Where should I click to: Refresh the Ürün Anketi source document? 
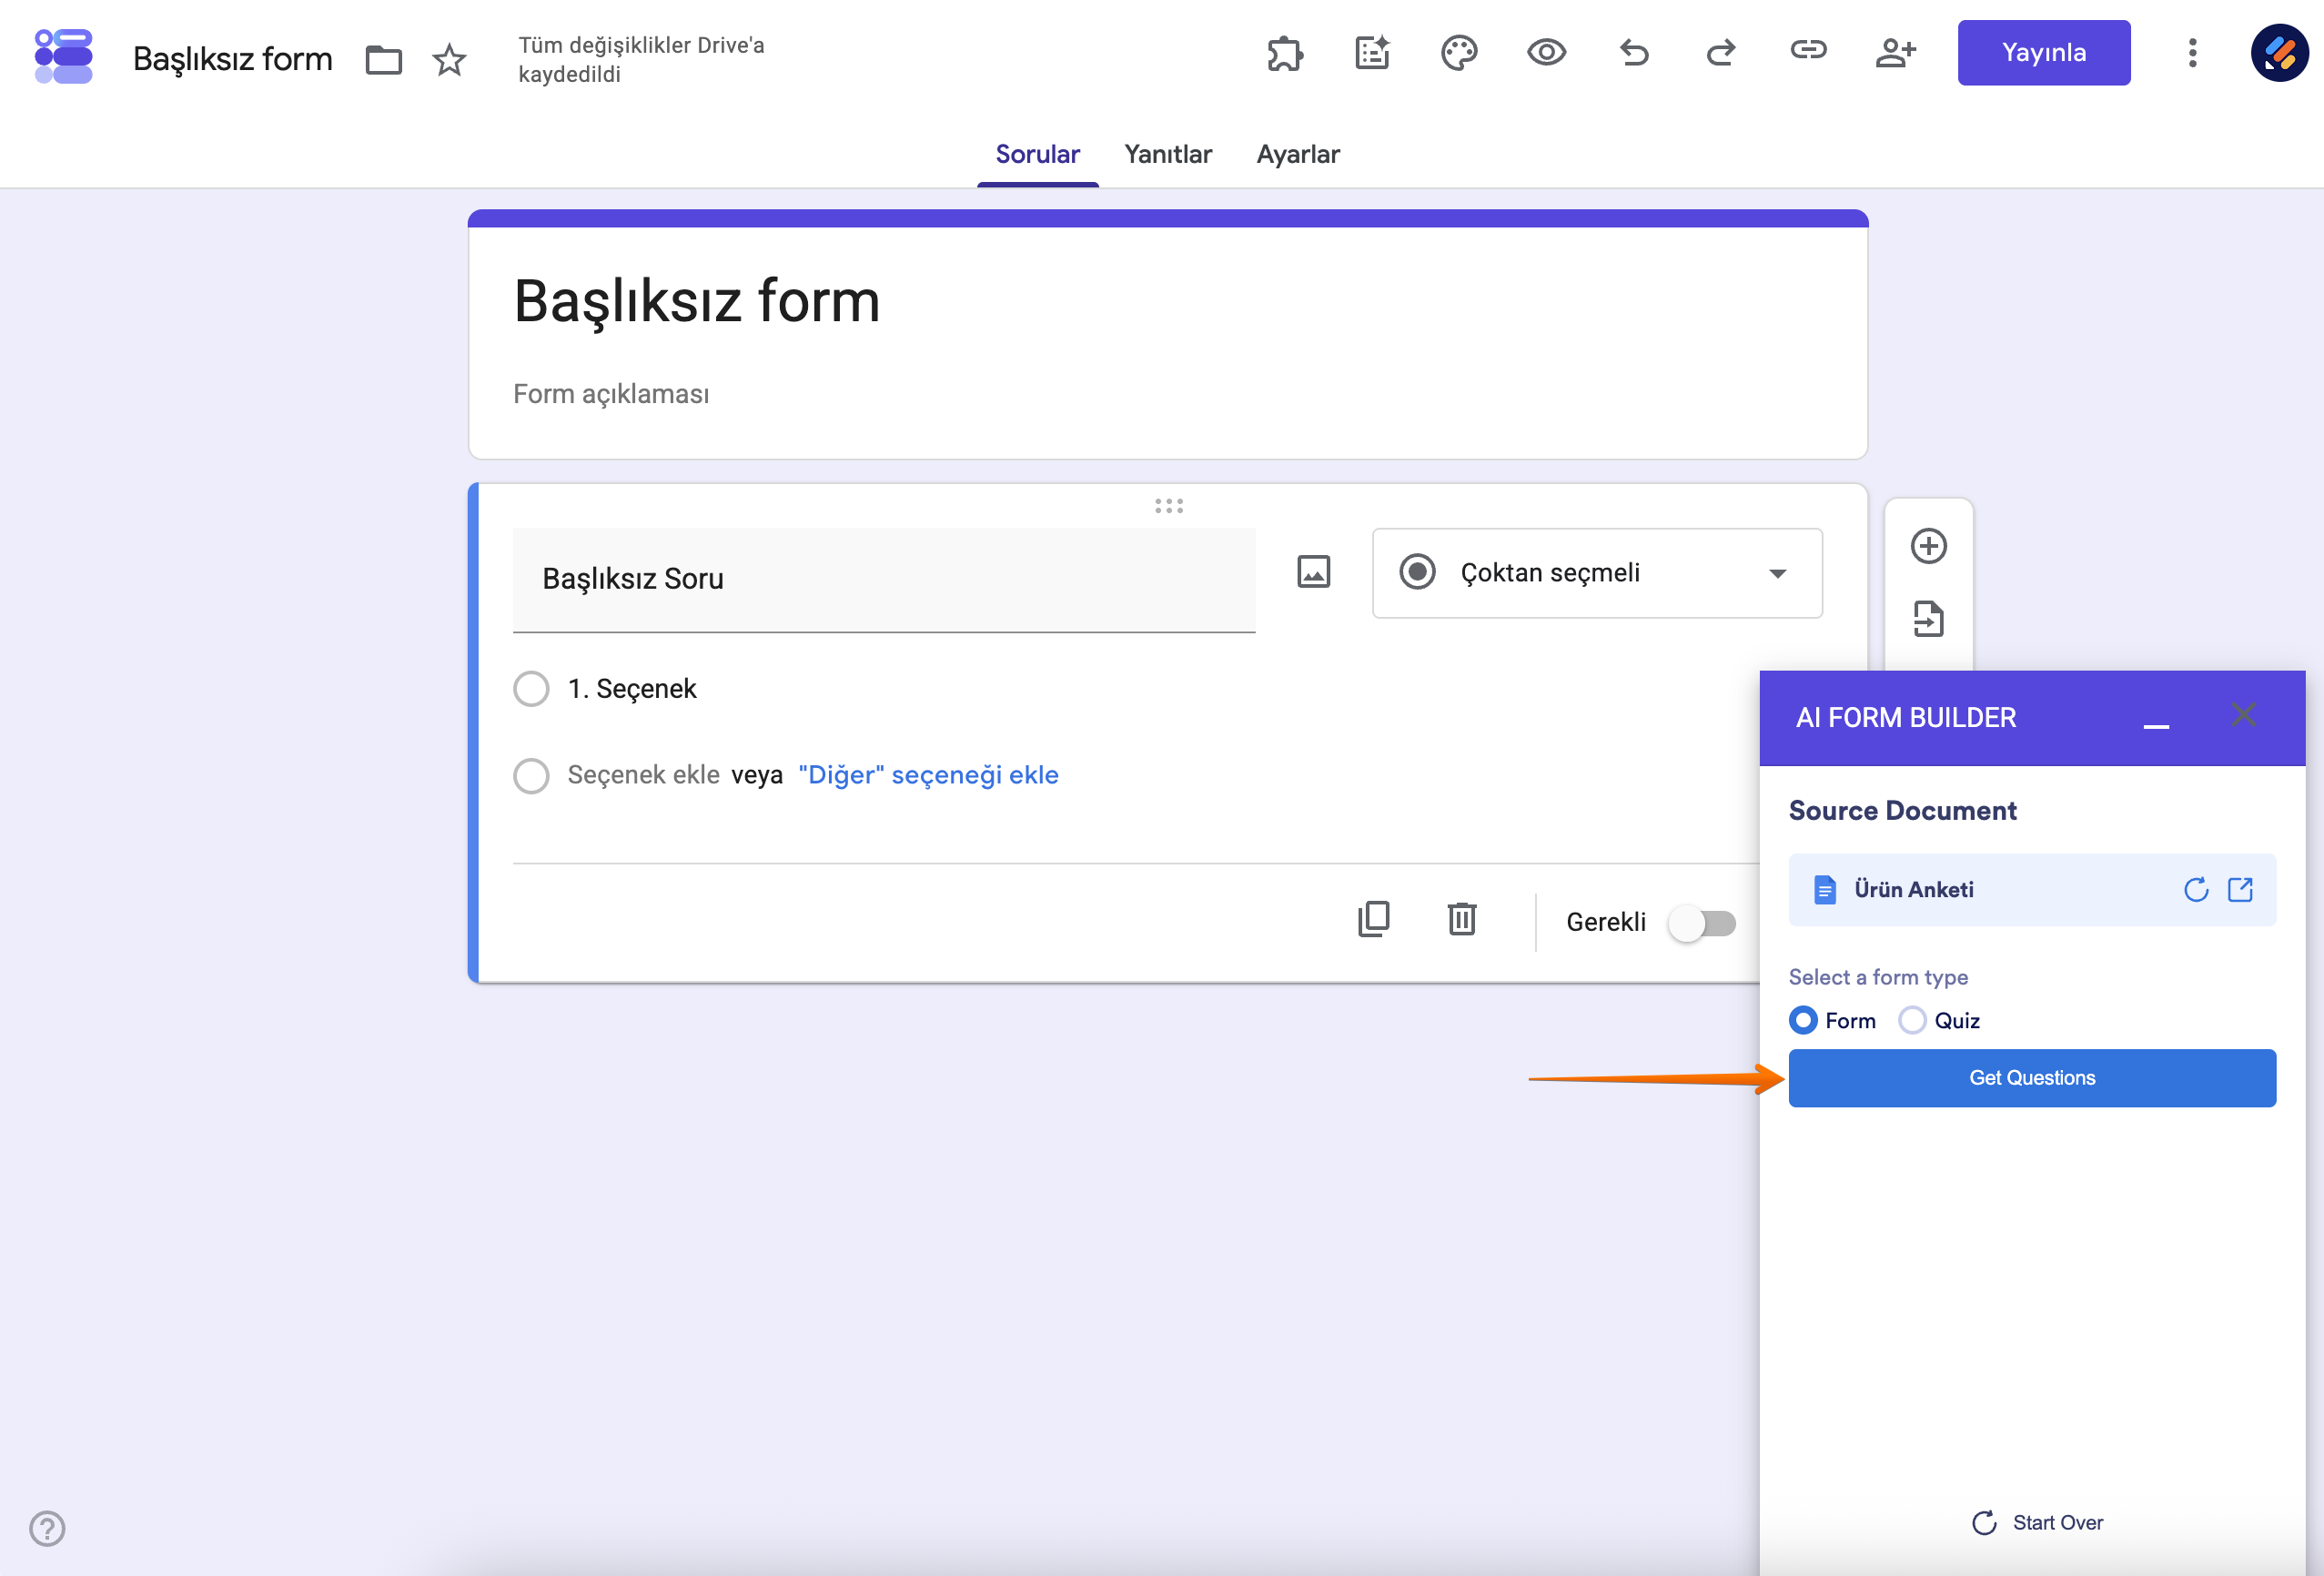click(x=2196, y=890)
